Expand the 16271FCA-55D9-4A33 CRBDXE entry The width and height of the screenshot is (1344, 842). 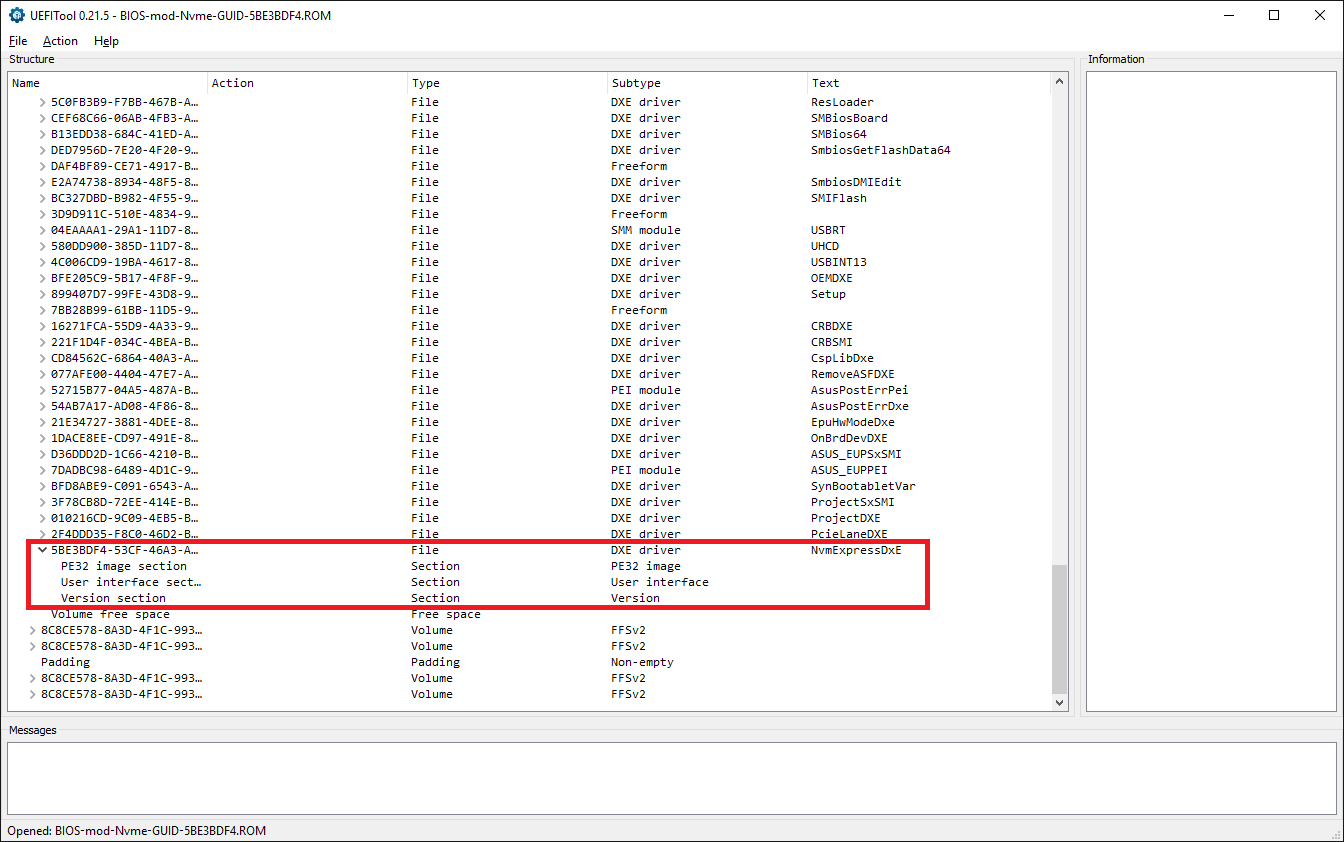click(42, 326)
